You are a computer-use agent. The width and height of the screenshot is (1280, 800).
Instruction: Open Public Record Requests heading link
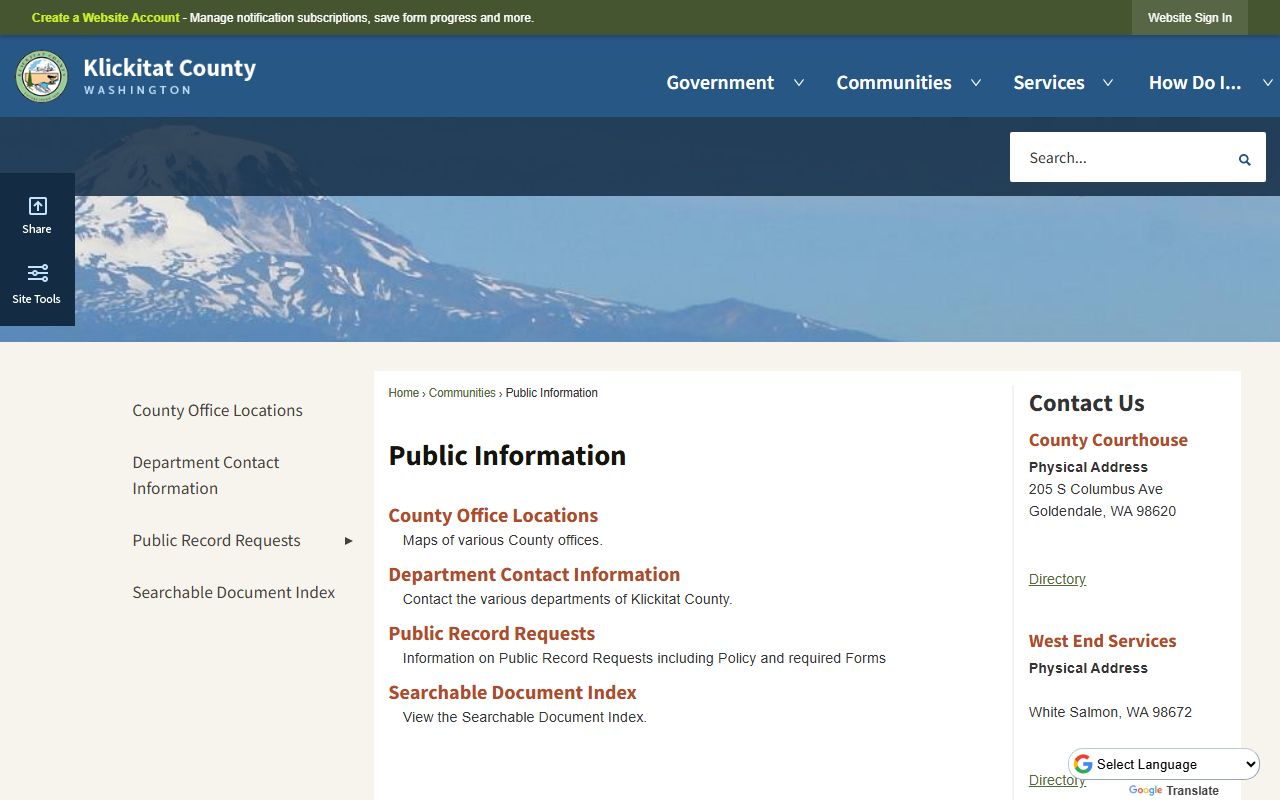492,633
